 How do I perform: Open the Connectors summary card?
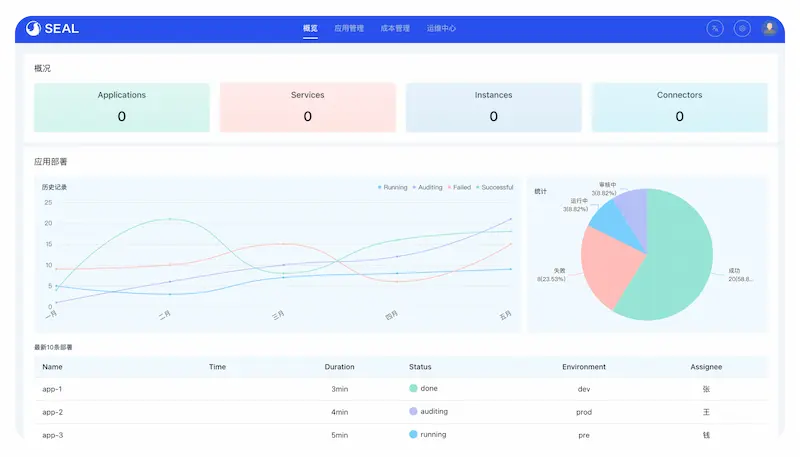click(680, 108)
